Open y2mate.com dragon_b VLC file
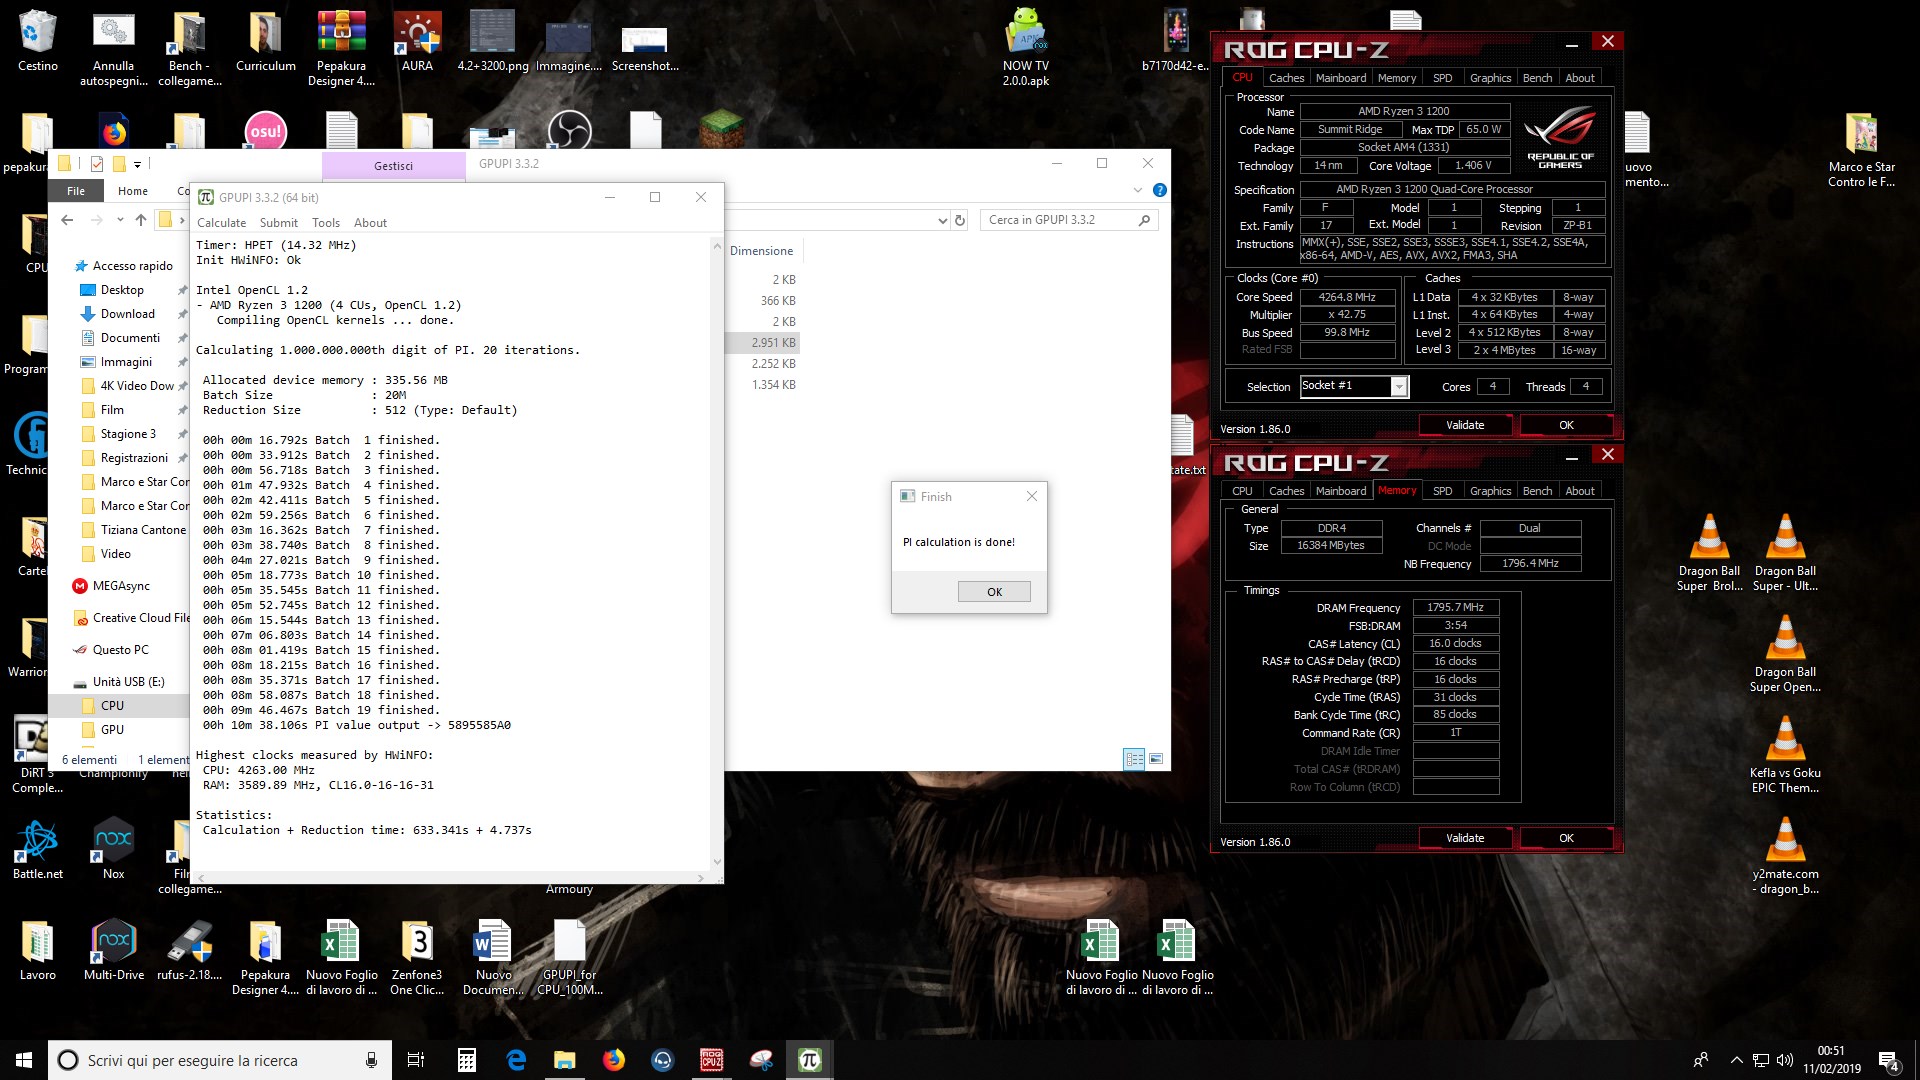 (1785, 856)
